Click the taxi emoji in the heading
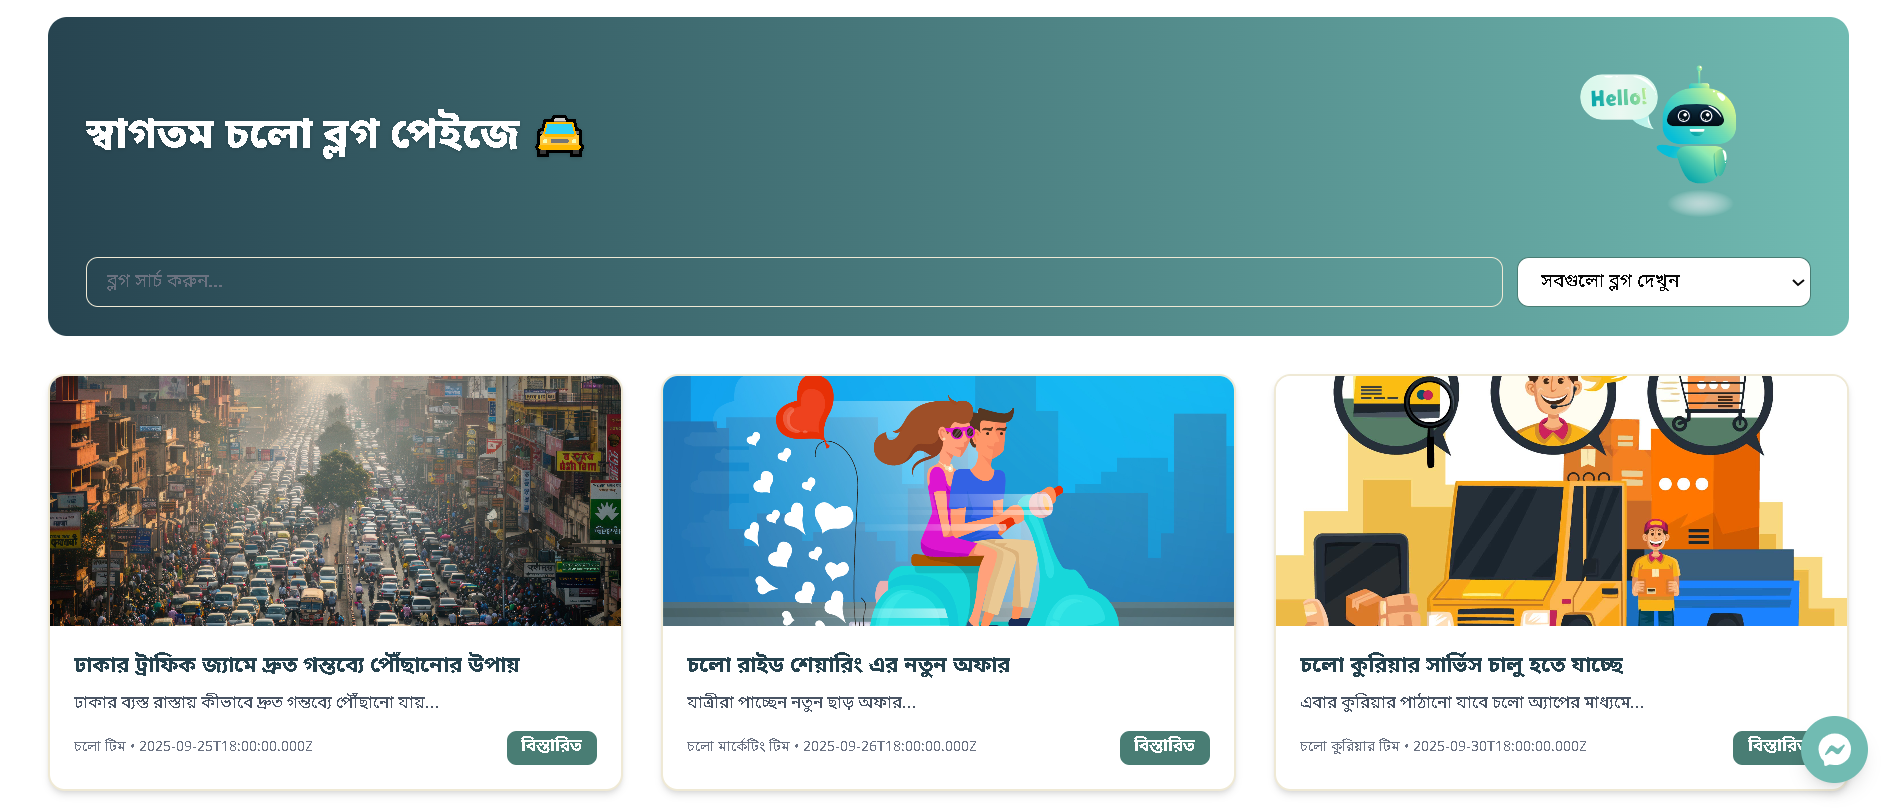Image resolution: width=1886 pixels, height=809 pixels. coord(559,136)
